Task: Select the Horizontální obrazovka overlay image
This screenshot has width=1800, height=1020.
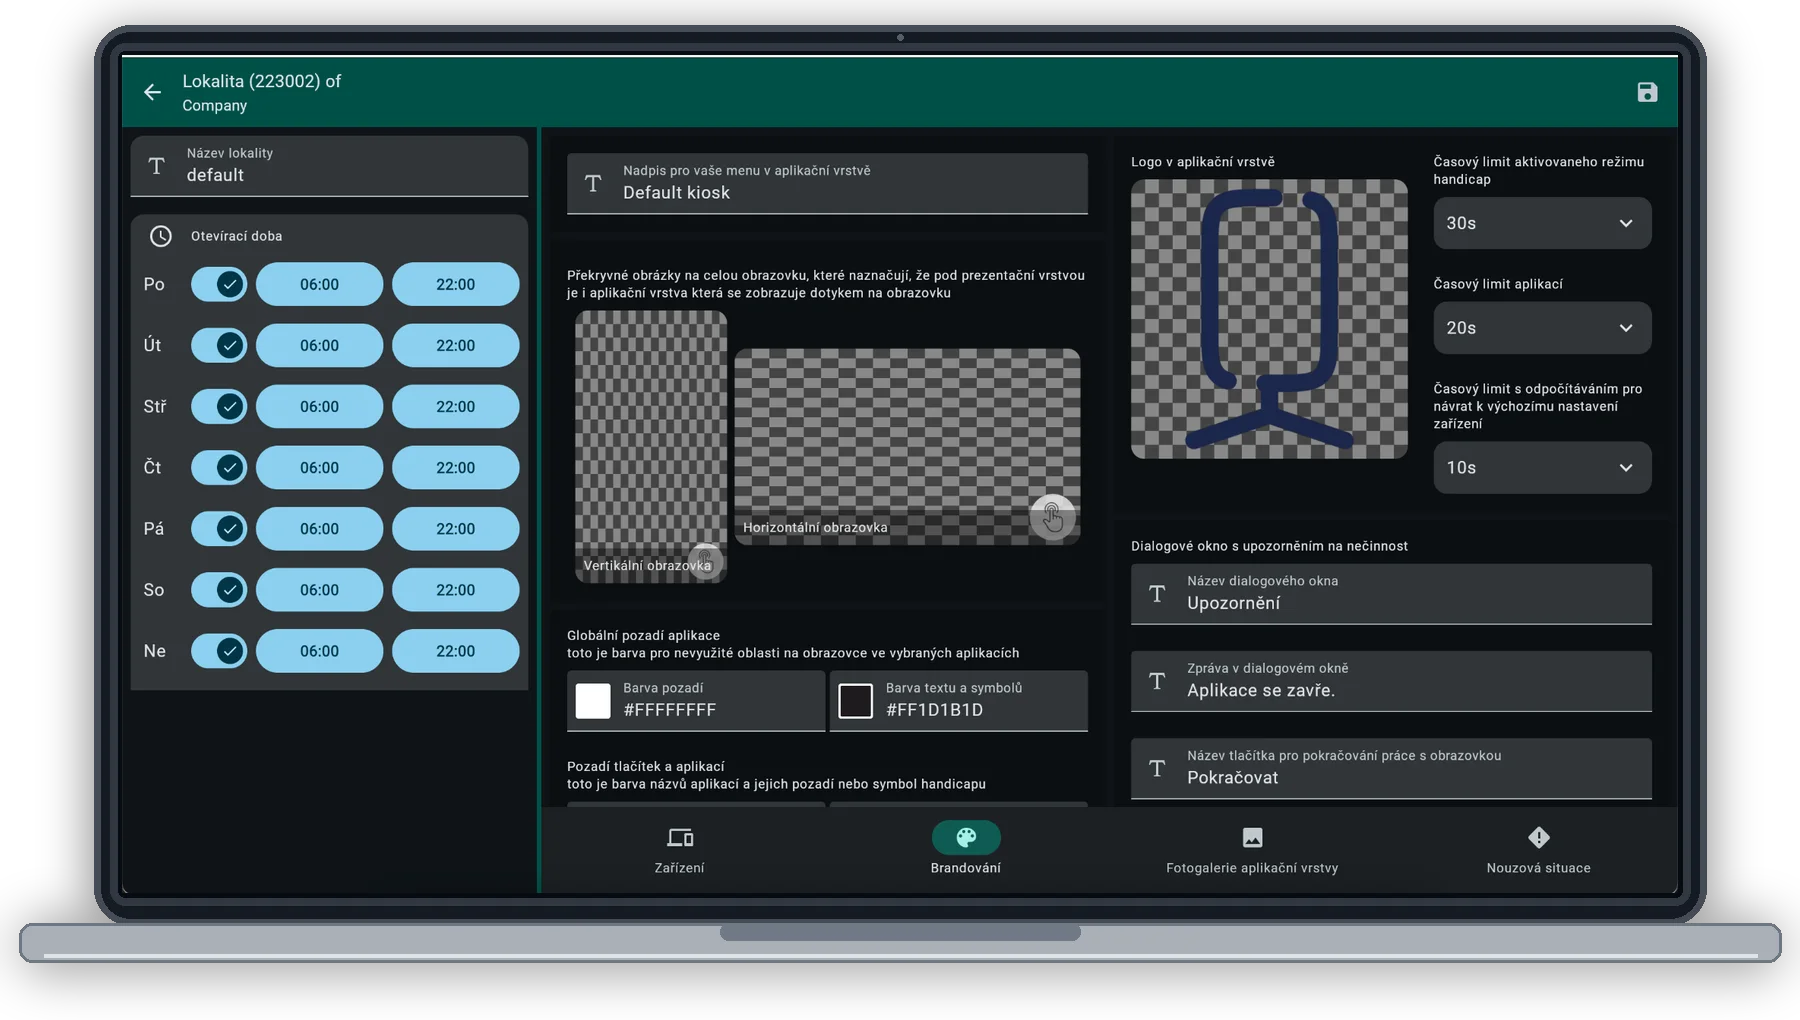Action: tap(907, 446)
